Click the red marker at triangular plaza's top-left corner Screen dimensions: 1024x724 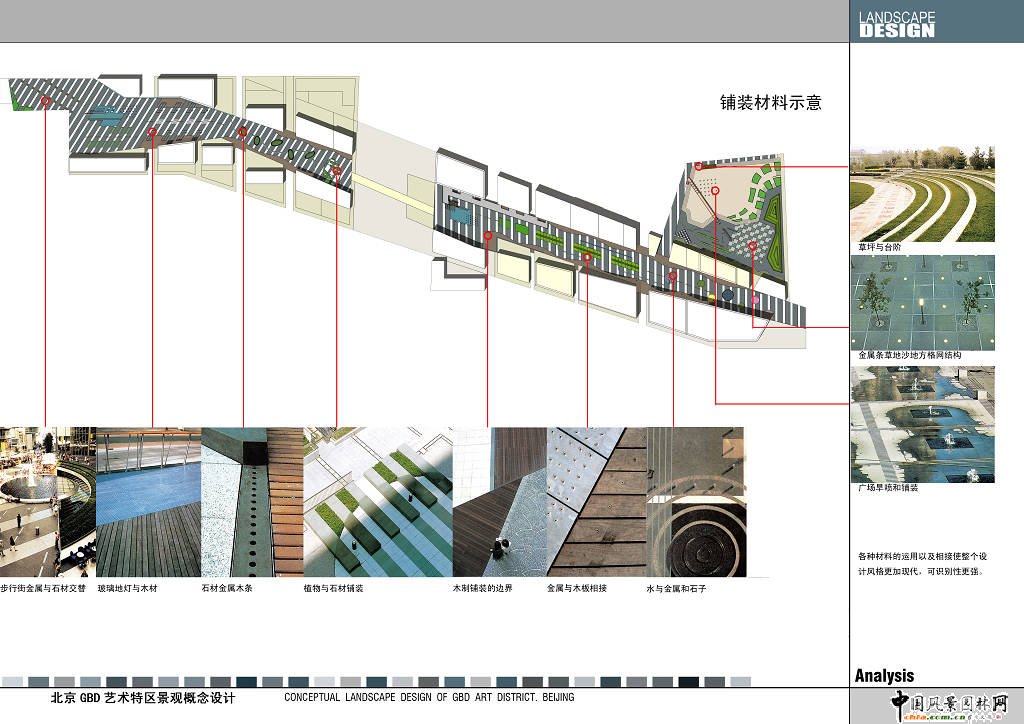[699, 166]
